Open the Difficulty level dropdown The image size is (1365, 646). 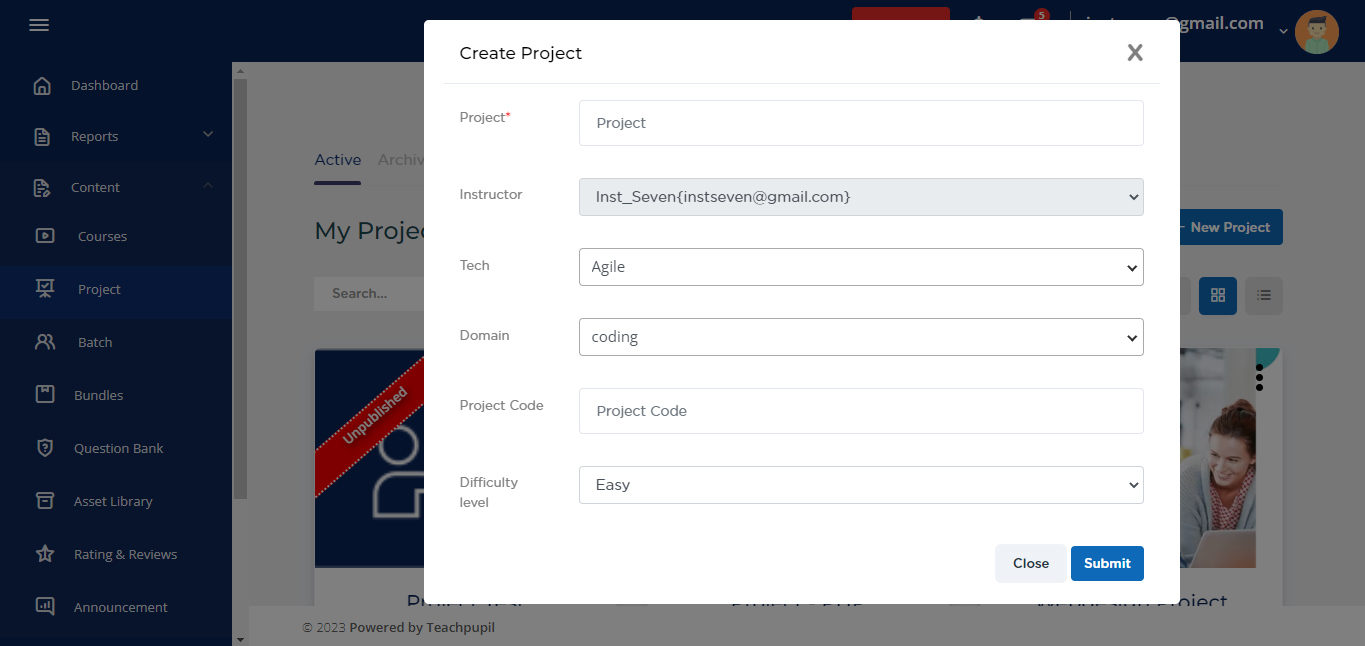pyautogui.click(x=860, y=485)
